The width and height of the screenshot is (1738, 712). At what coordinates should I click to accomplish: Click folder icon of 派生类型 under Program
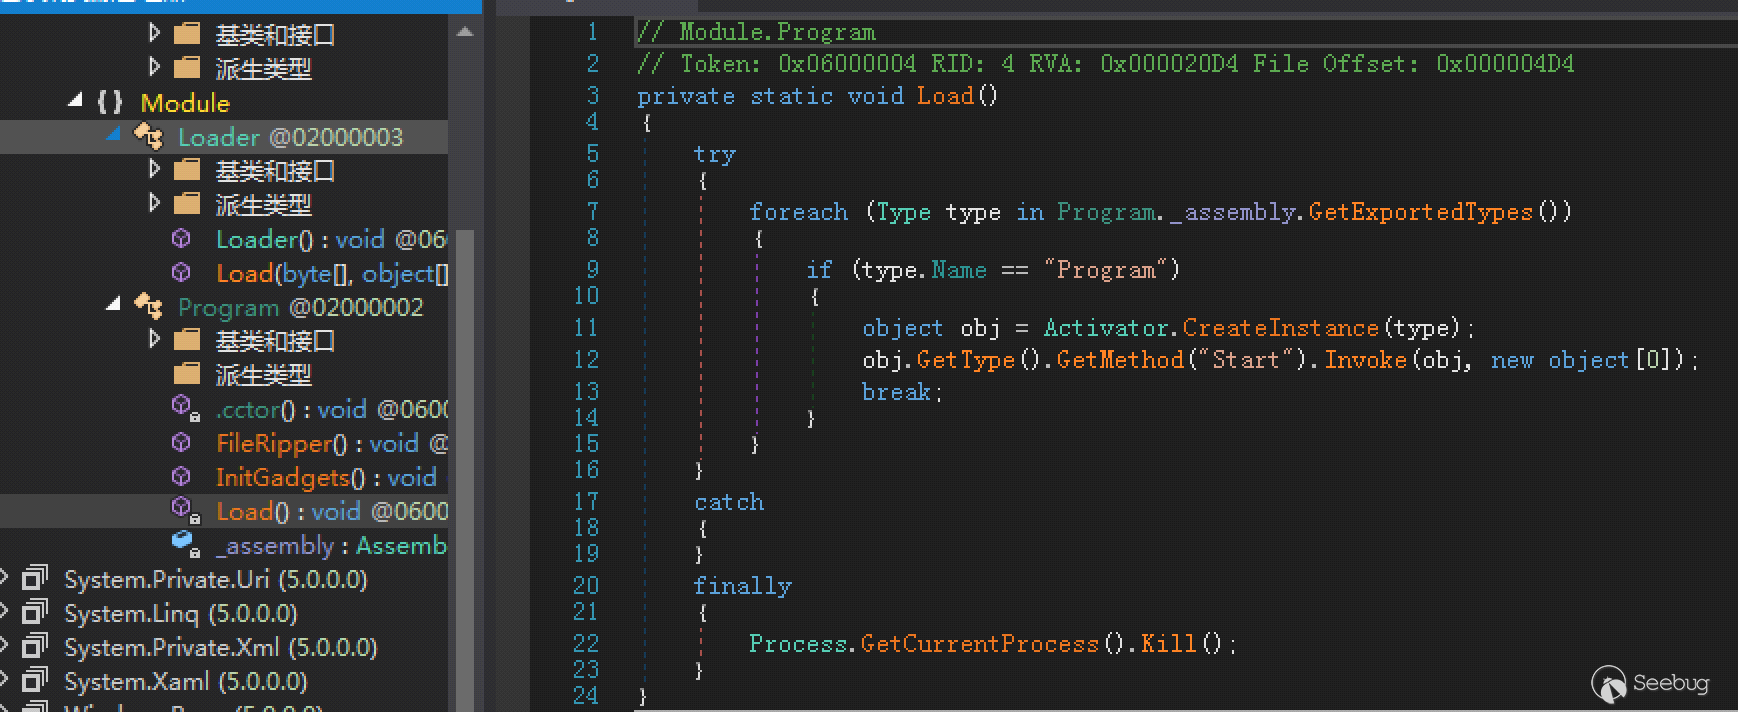(187, 375)
